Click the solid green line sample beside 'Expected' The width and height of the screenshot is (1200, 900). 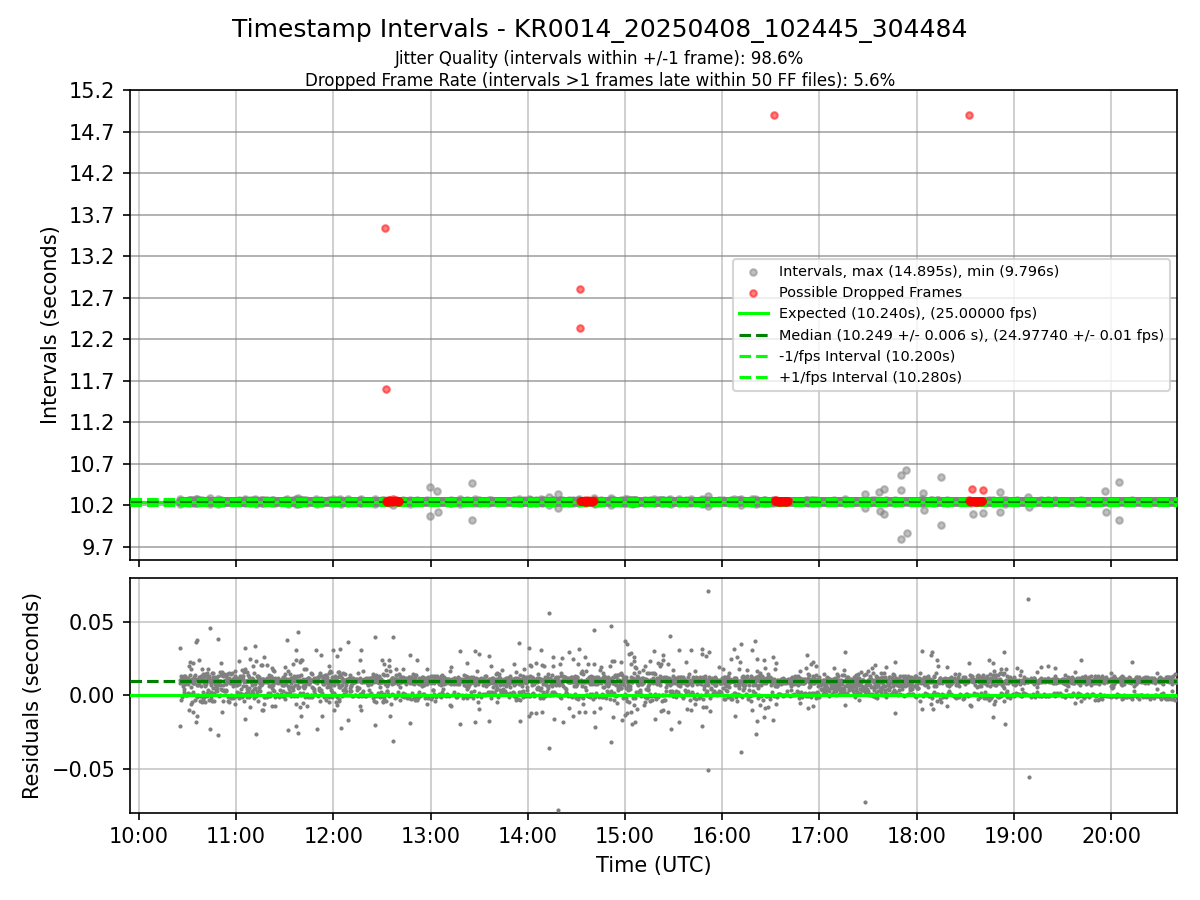click(753, 314)
